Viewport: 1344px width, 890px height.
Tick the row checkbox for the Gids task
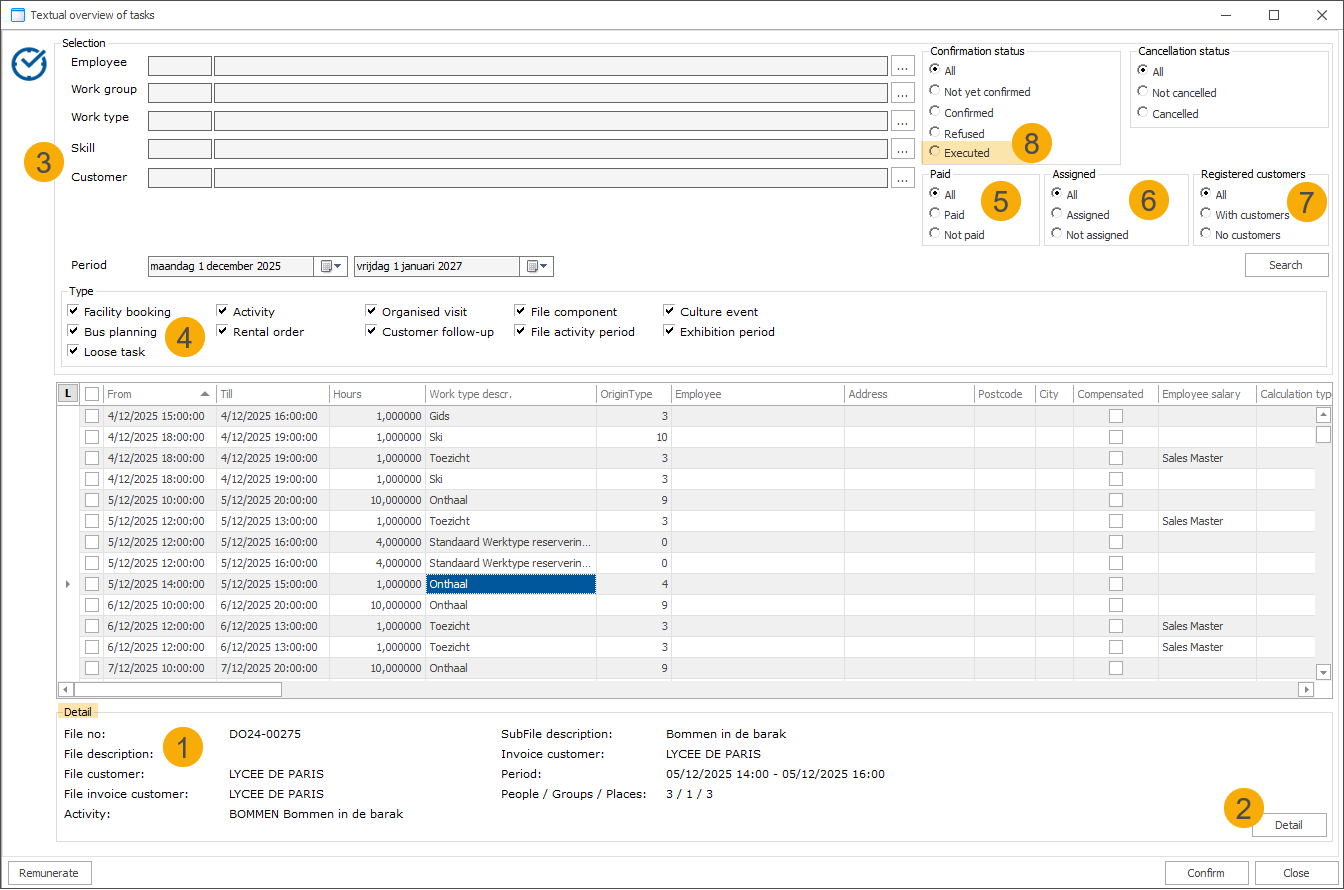tap(92, 415)
